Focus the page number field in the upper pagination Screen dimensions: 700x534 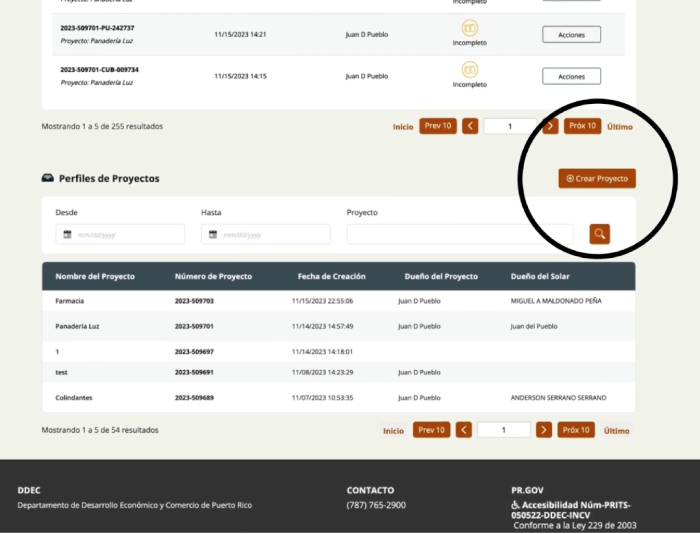510,126
